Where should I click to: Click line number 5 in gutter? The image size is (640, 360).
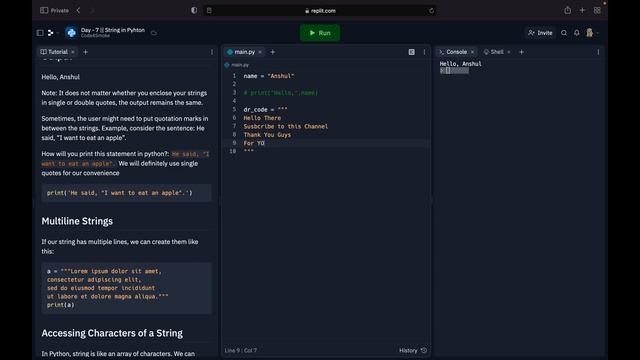[234, 109]
